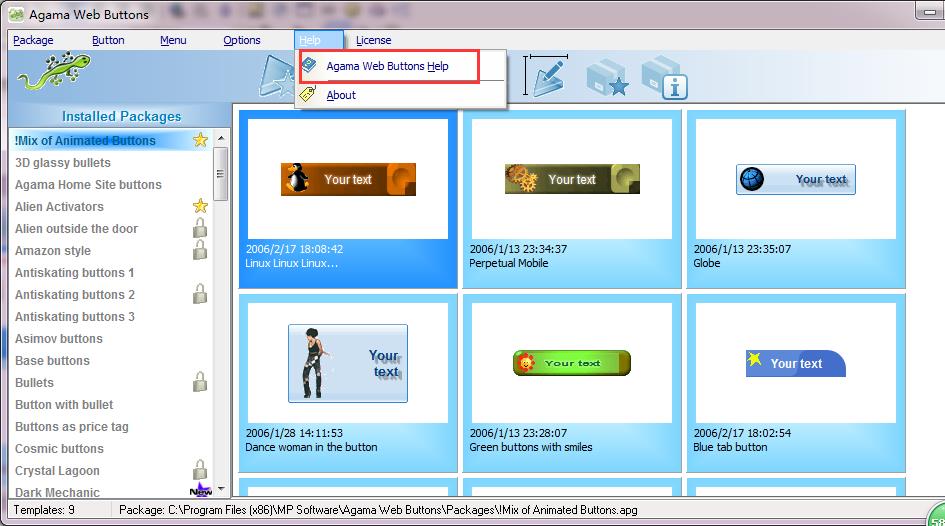Click the lock icon beside Antiskating buttons 2
Viewport: 945px width, 526px height.
(x=200, y=294)
